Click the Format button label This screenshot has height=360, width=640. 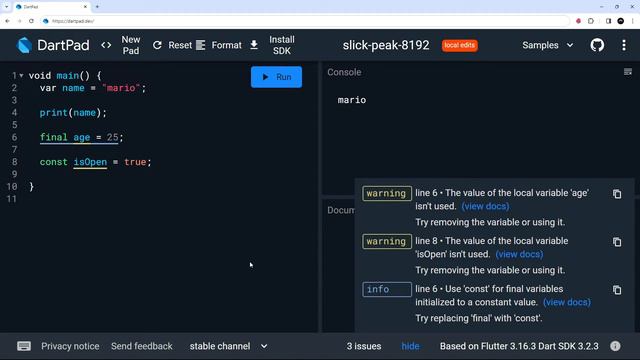pyautogui.click(x=227, y=45)
